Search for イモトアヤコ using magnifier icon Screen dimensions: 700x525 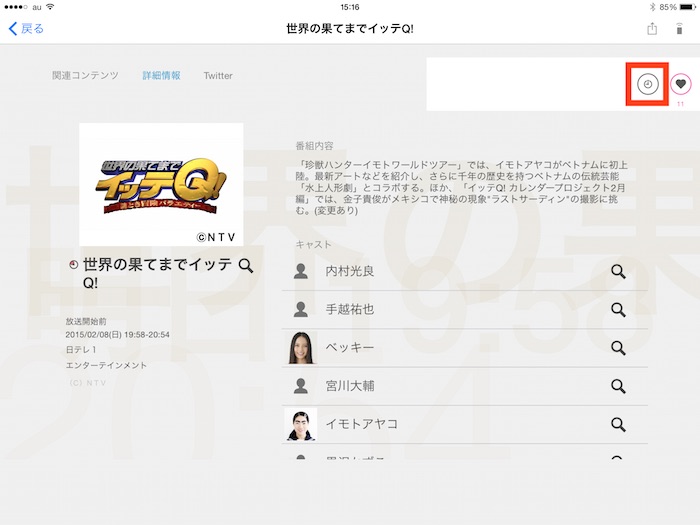coord(618,424)
